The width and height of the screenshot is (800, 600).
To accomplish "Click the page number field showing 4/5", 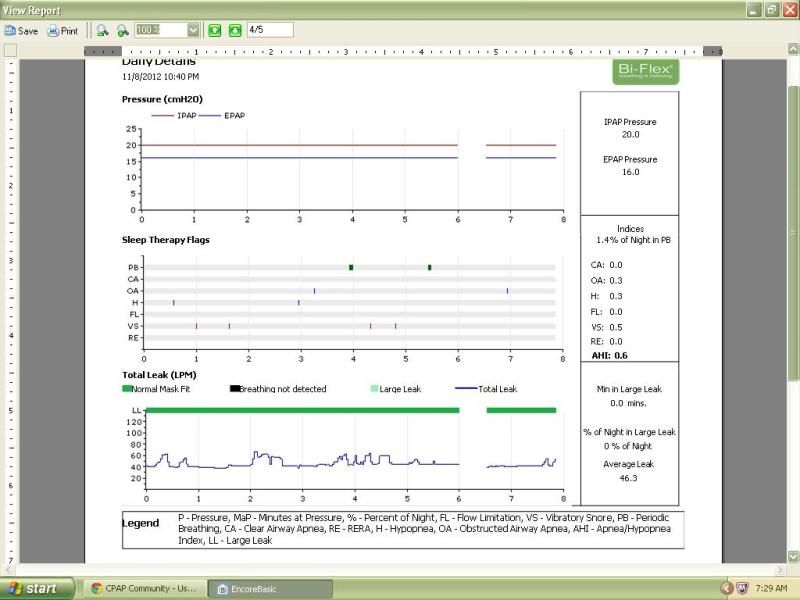I will pos(270,30).
